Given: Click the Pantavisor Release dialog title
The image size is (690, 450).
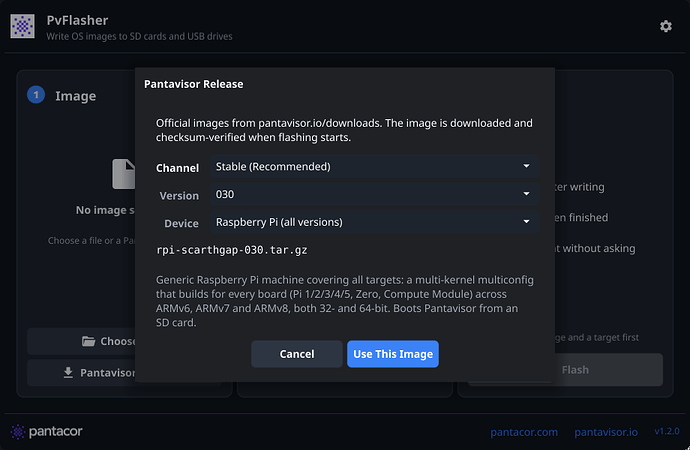Looking at the screenshot, I should click(x=194, y=84).
